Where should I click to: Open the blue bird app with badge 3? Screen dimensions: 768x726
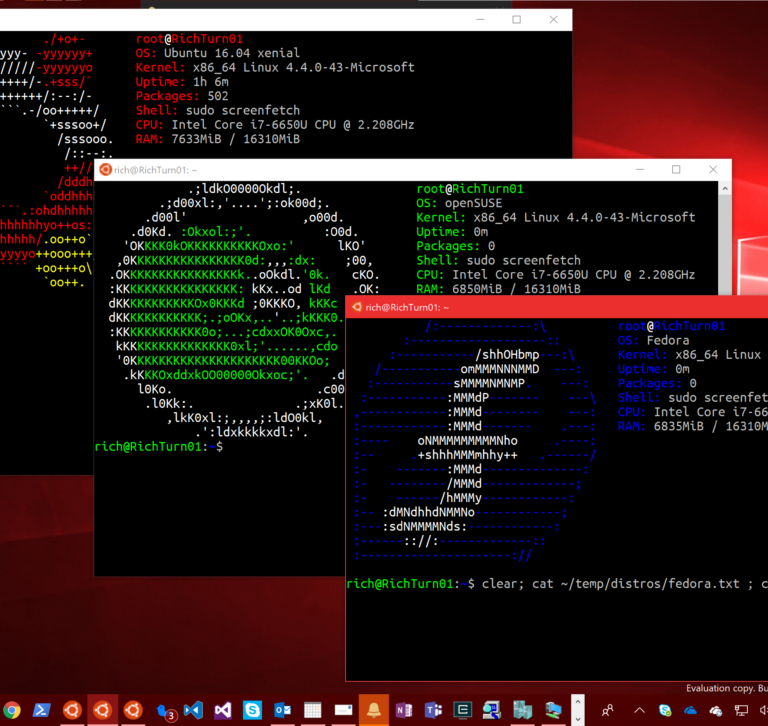pos(165,711)
